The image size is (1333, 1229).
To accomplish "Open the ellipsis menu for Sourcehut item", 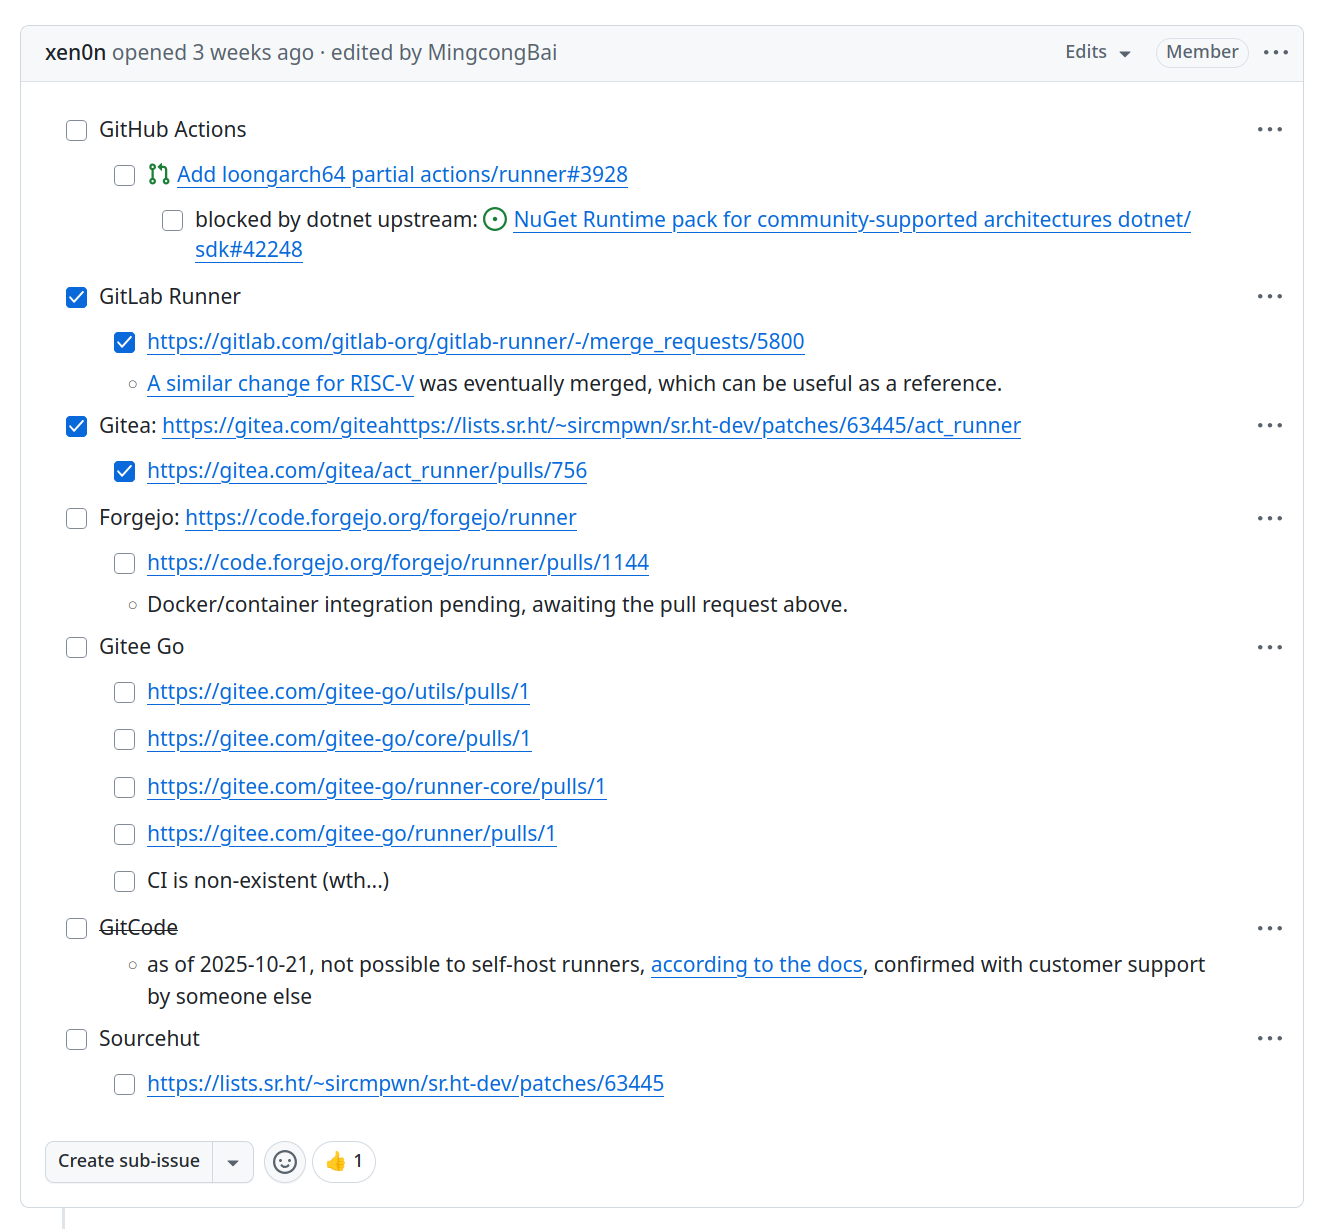I will (x=1269, y=1038).
